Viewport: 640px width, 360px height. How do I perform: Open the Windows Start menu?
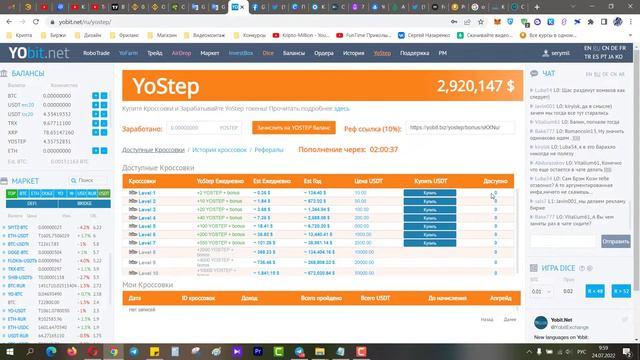point(9,351)
